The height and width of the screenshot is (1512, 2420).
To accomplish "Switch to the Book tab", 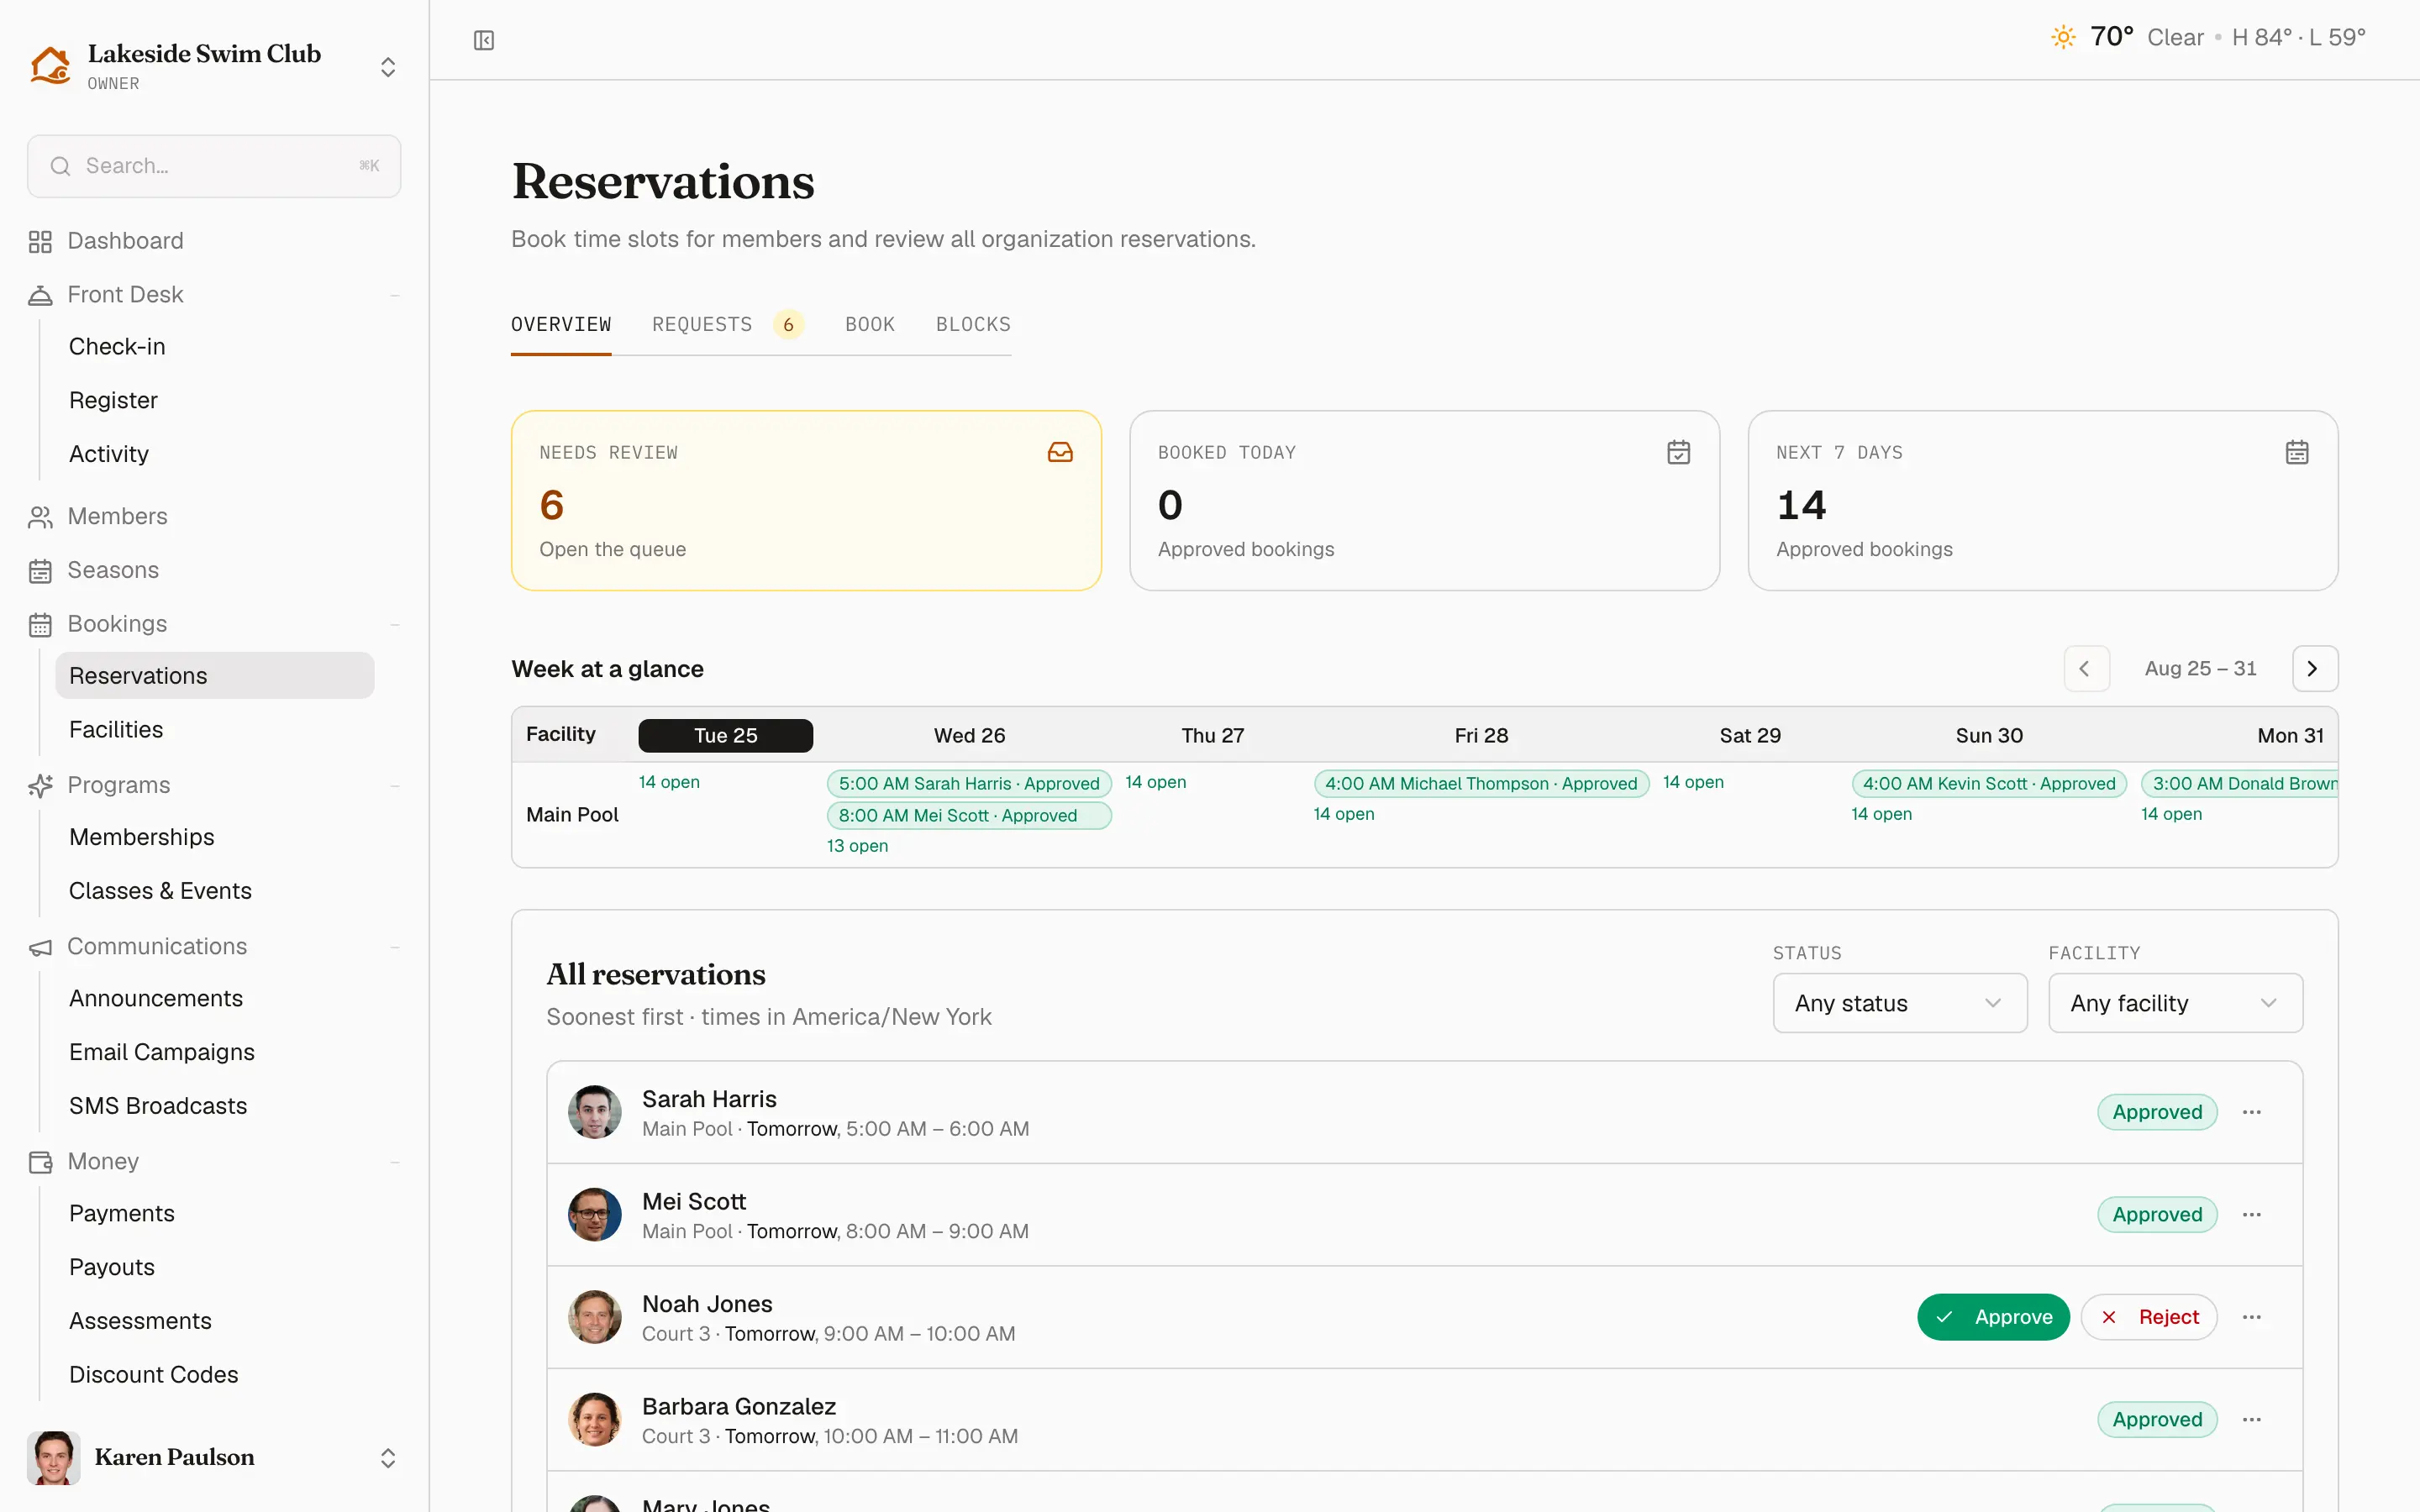I will pyautogui.click(x=870, y=325).
